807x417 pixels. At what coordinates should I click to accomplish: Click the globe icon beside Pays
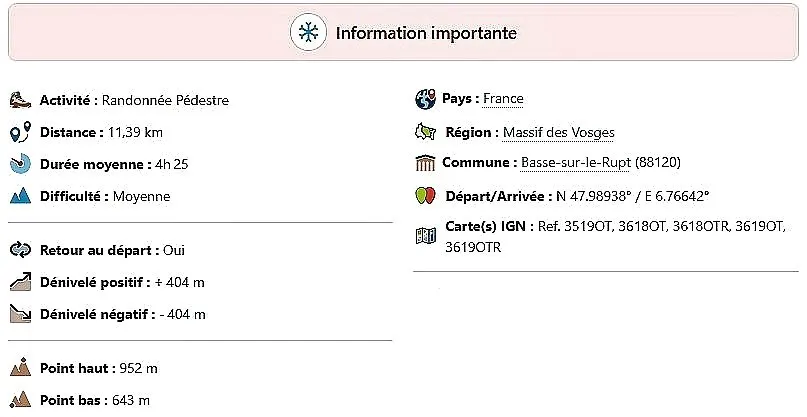[425, 99]
